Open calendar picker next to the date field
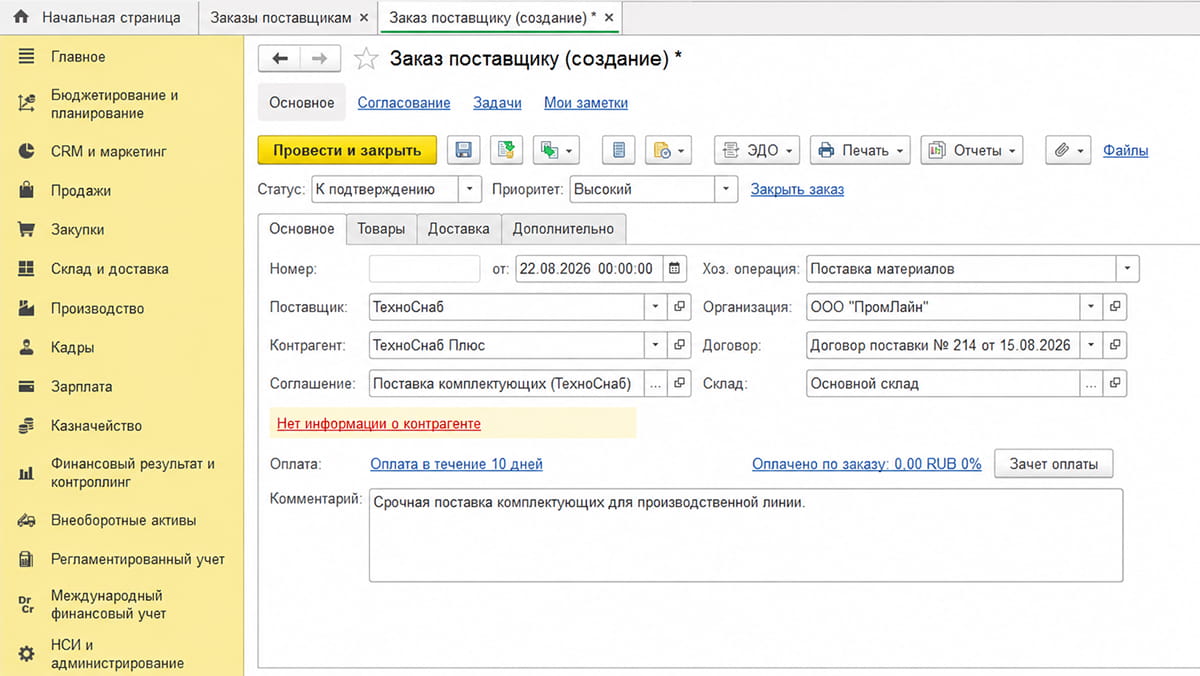 [x=675, y=269]
